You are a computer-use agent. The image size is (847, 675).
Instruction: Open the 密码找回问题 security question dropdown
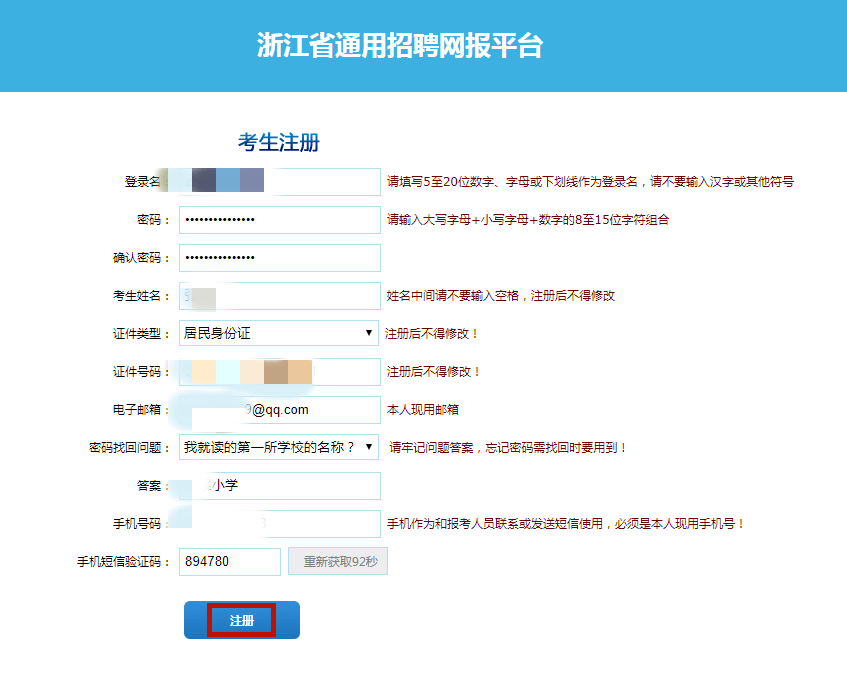[279, 448]
